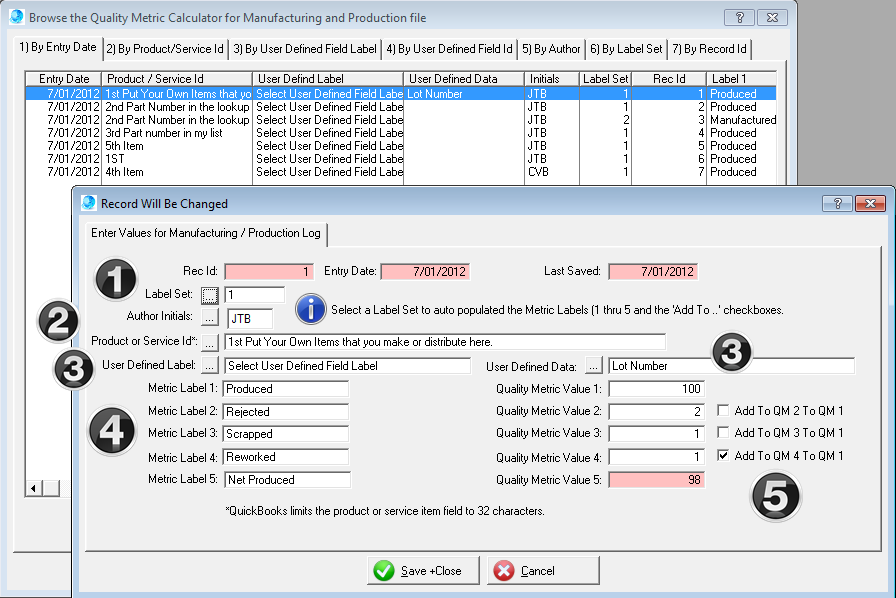
Task: Open the Product or Service Id lookup
Action: point(209,342)
